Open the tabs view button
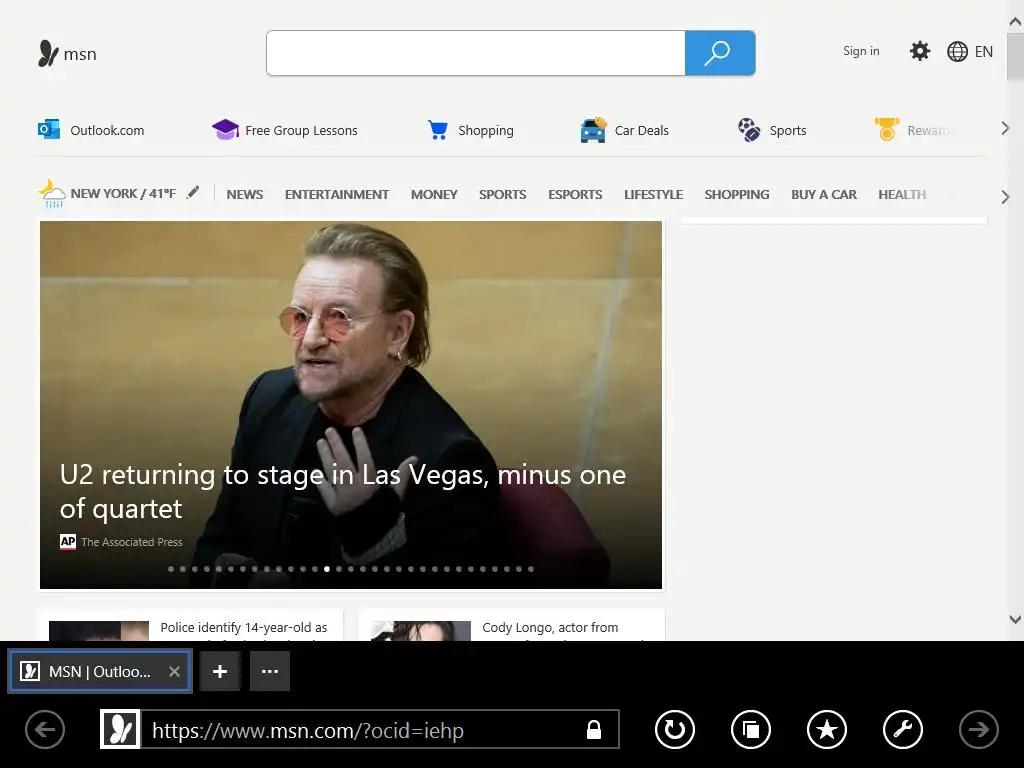The width and height of the screenshot is (1024, 768). pos(751,729)
